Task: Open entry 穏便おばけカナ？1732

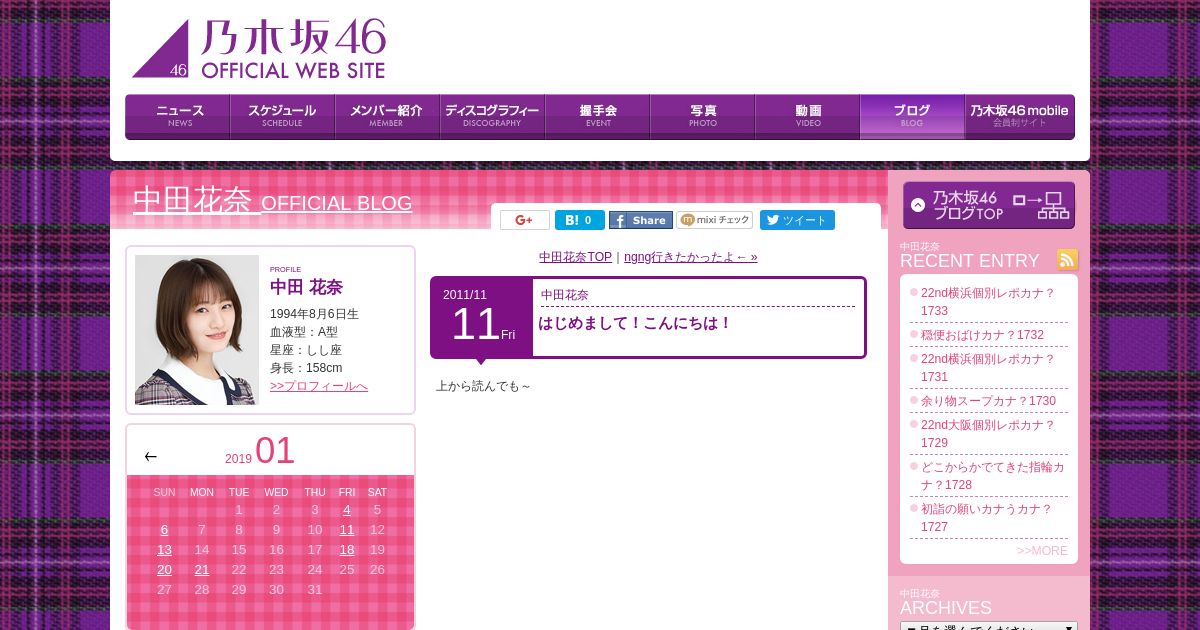Action: click(x=982, y=335)
